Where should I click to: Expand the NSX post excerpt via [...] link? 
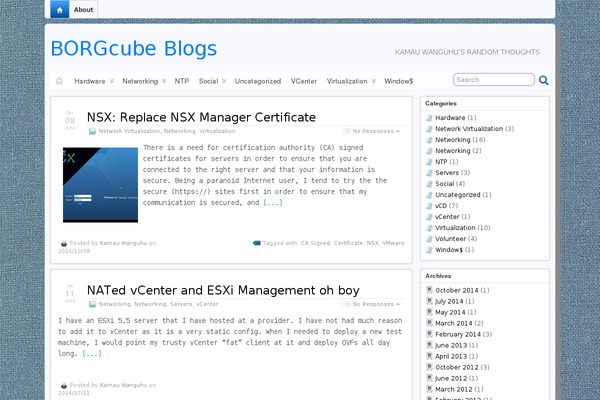pos(273,202)
